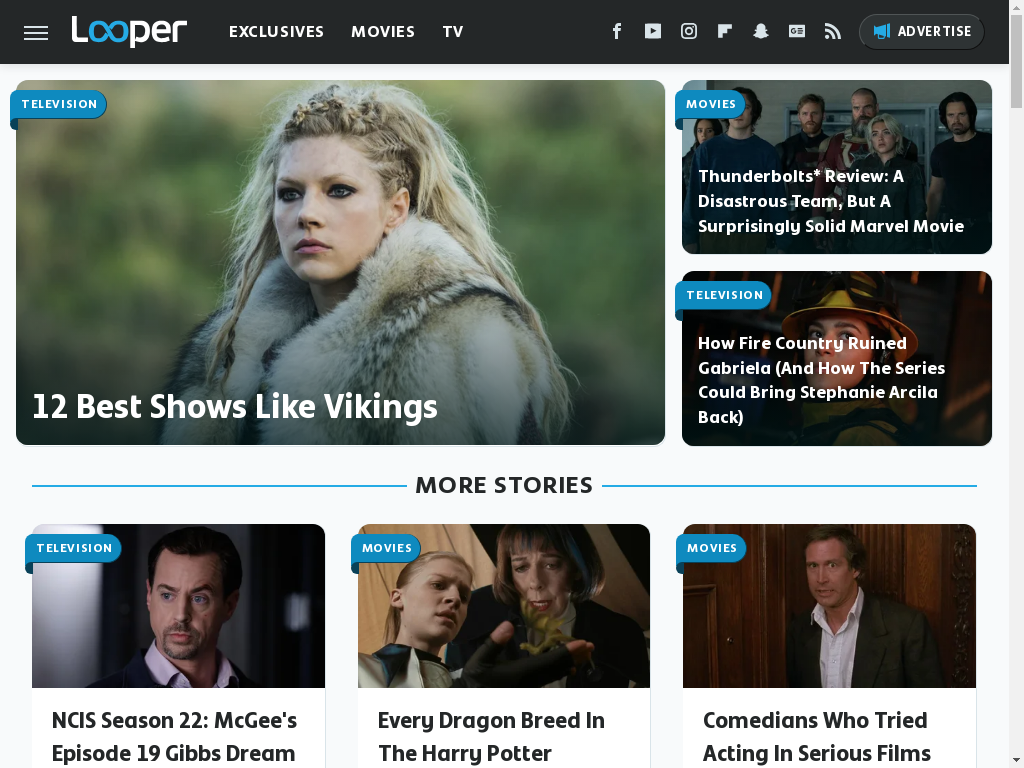1024x768 pixels.
Task: Open the TV menu item
Action: [x=453, y=32]
